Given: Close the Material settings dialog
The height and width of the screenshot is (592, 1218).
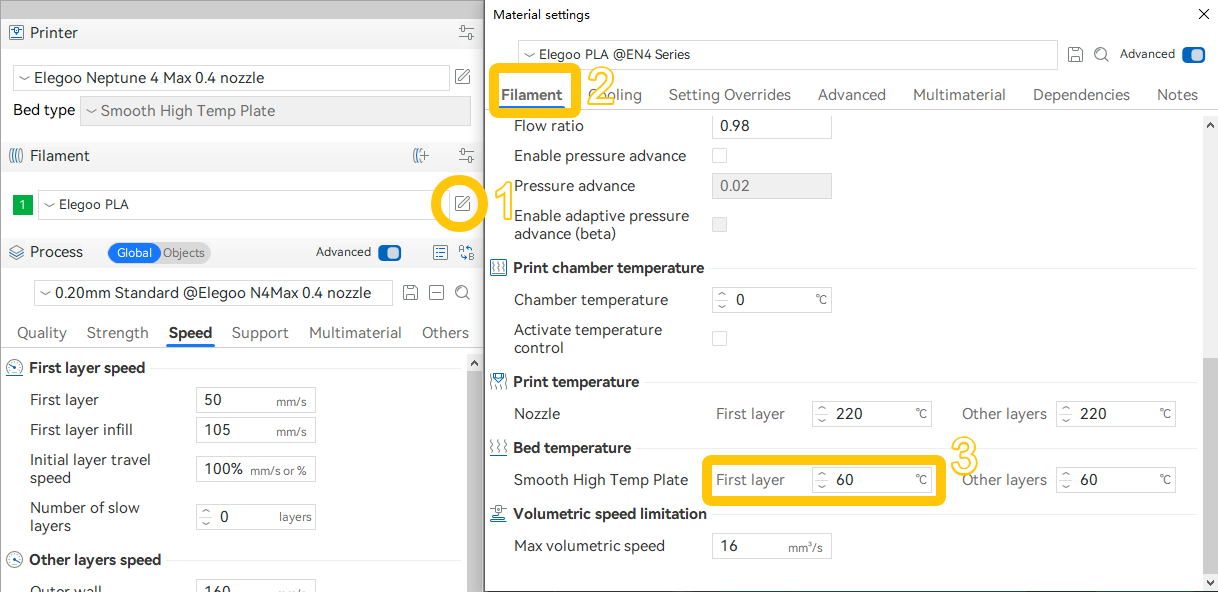Looking at the screenshot, I should click(1203, 14).
